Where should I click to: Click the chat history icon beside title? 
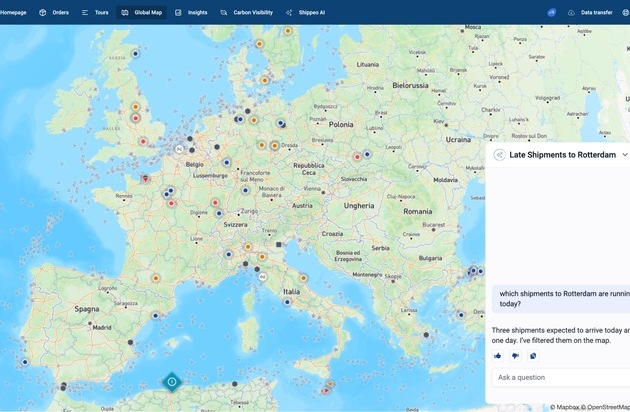coord(499,155)
